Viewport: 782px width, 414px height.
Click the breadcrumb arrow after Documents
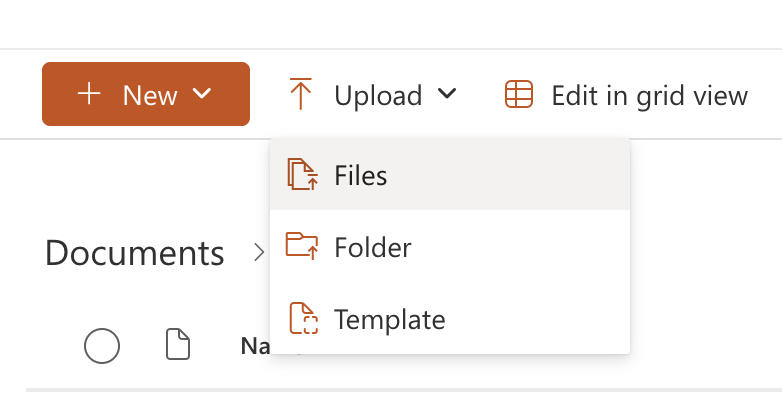[x=258, y=253]
